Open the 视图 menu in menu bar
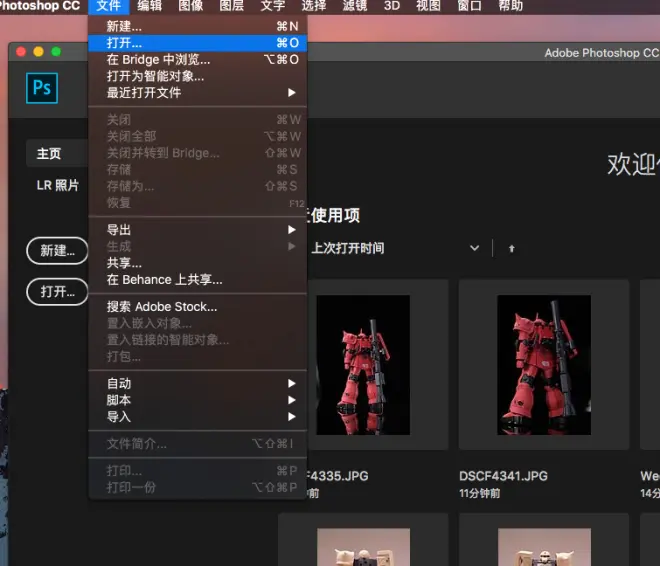 point(428,6)
